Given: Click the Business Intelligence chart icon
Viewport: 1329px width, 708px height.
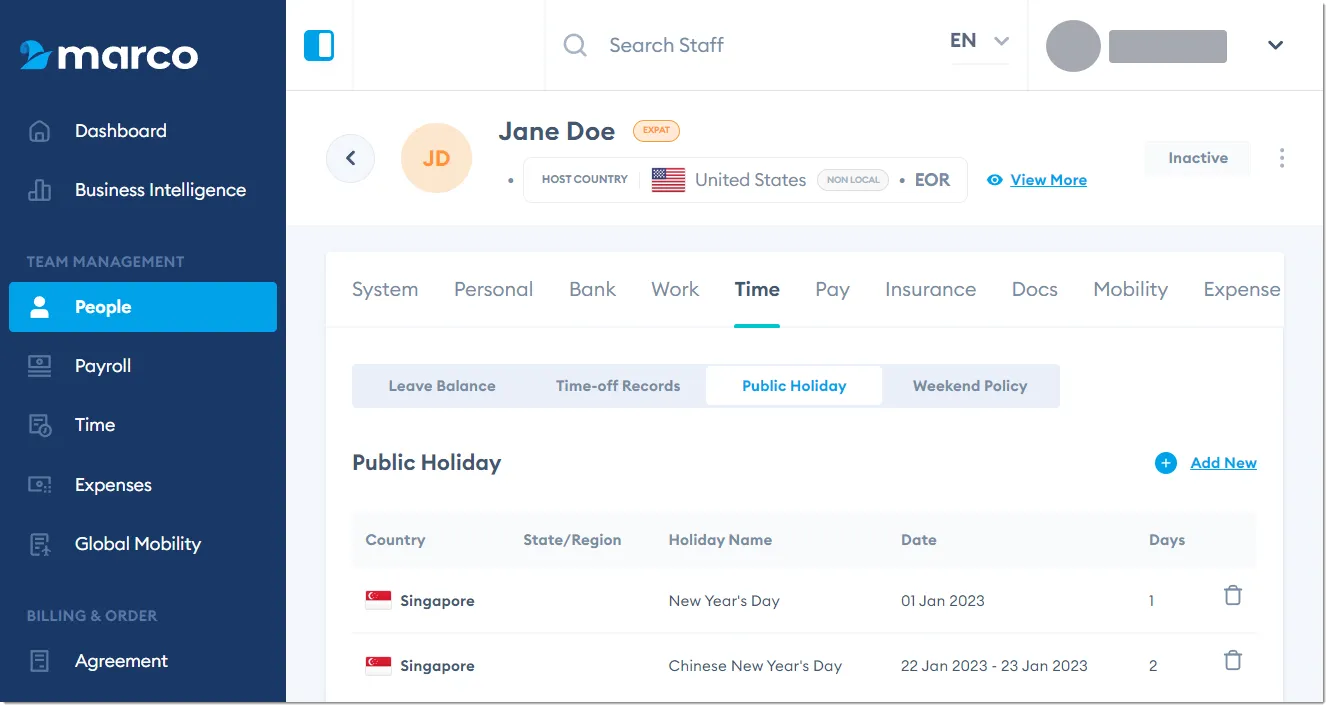Looking at the screenshot, I should tap(40, 190).
